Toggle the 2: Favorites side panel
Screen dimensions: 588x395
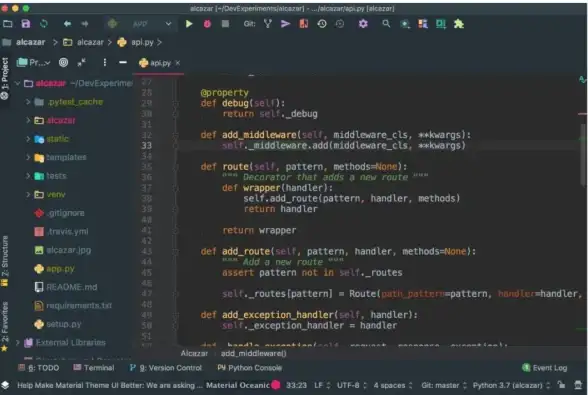[4, 326]
